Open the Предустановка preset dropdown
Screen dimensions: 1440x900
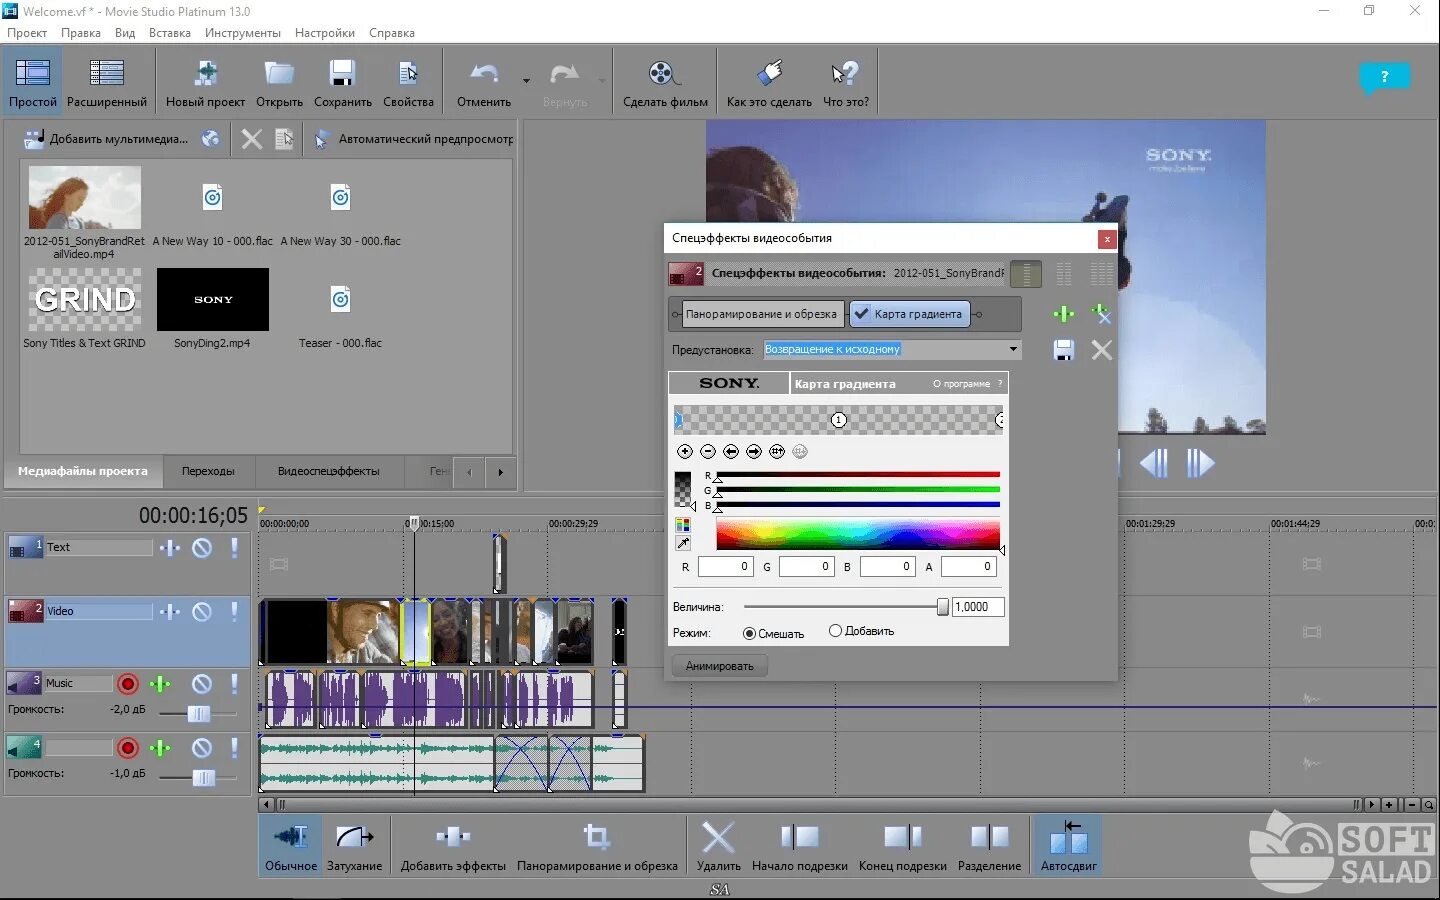1013,349
